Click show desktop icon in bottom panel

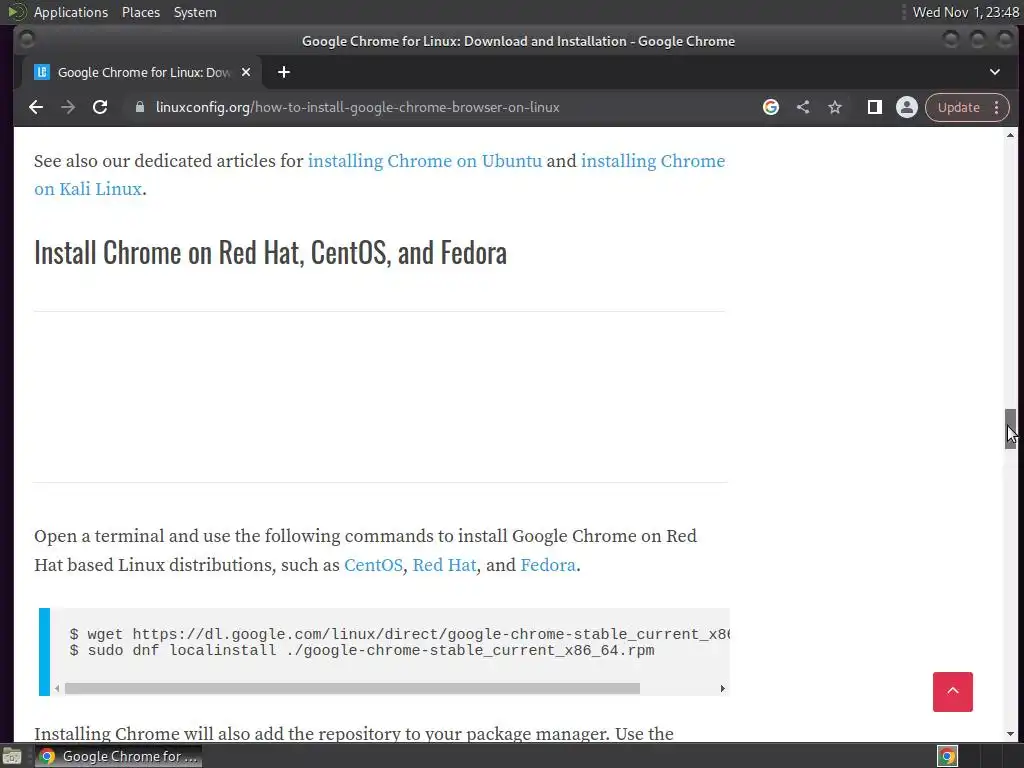tap(12, 756)
